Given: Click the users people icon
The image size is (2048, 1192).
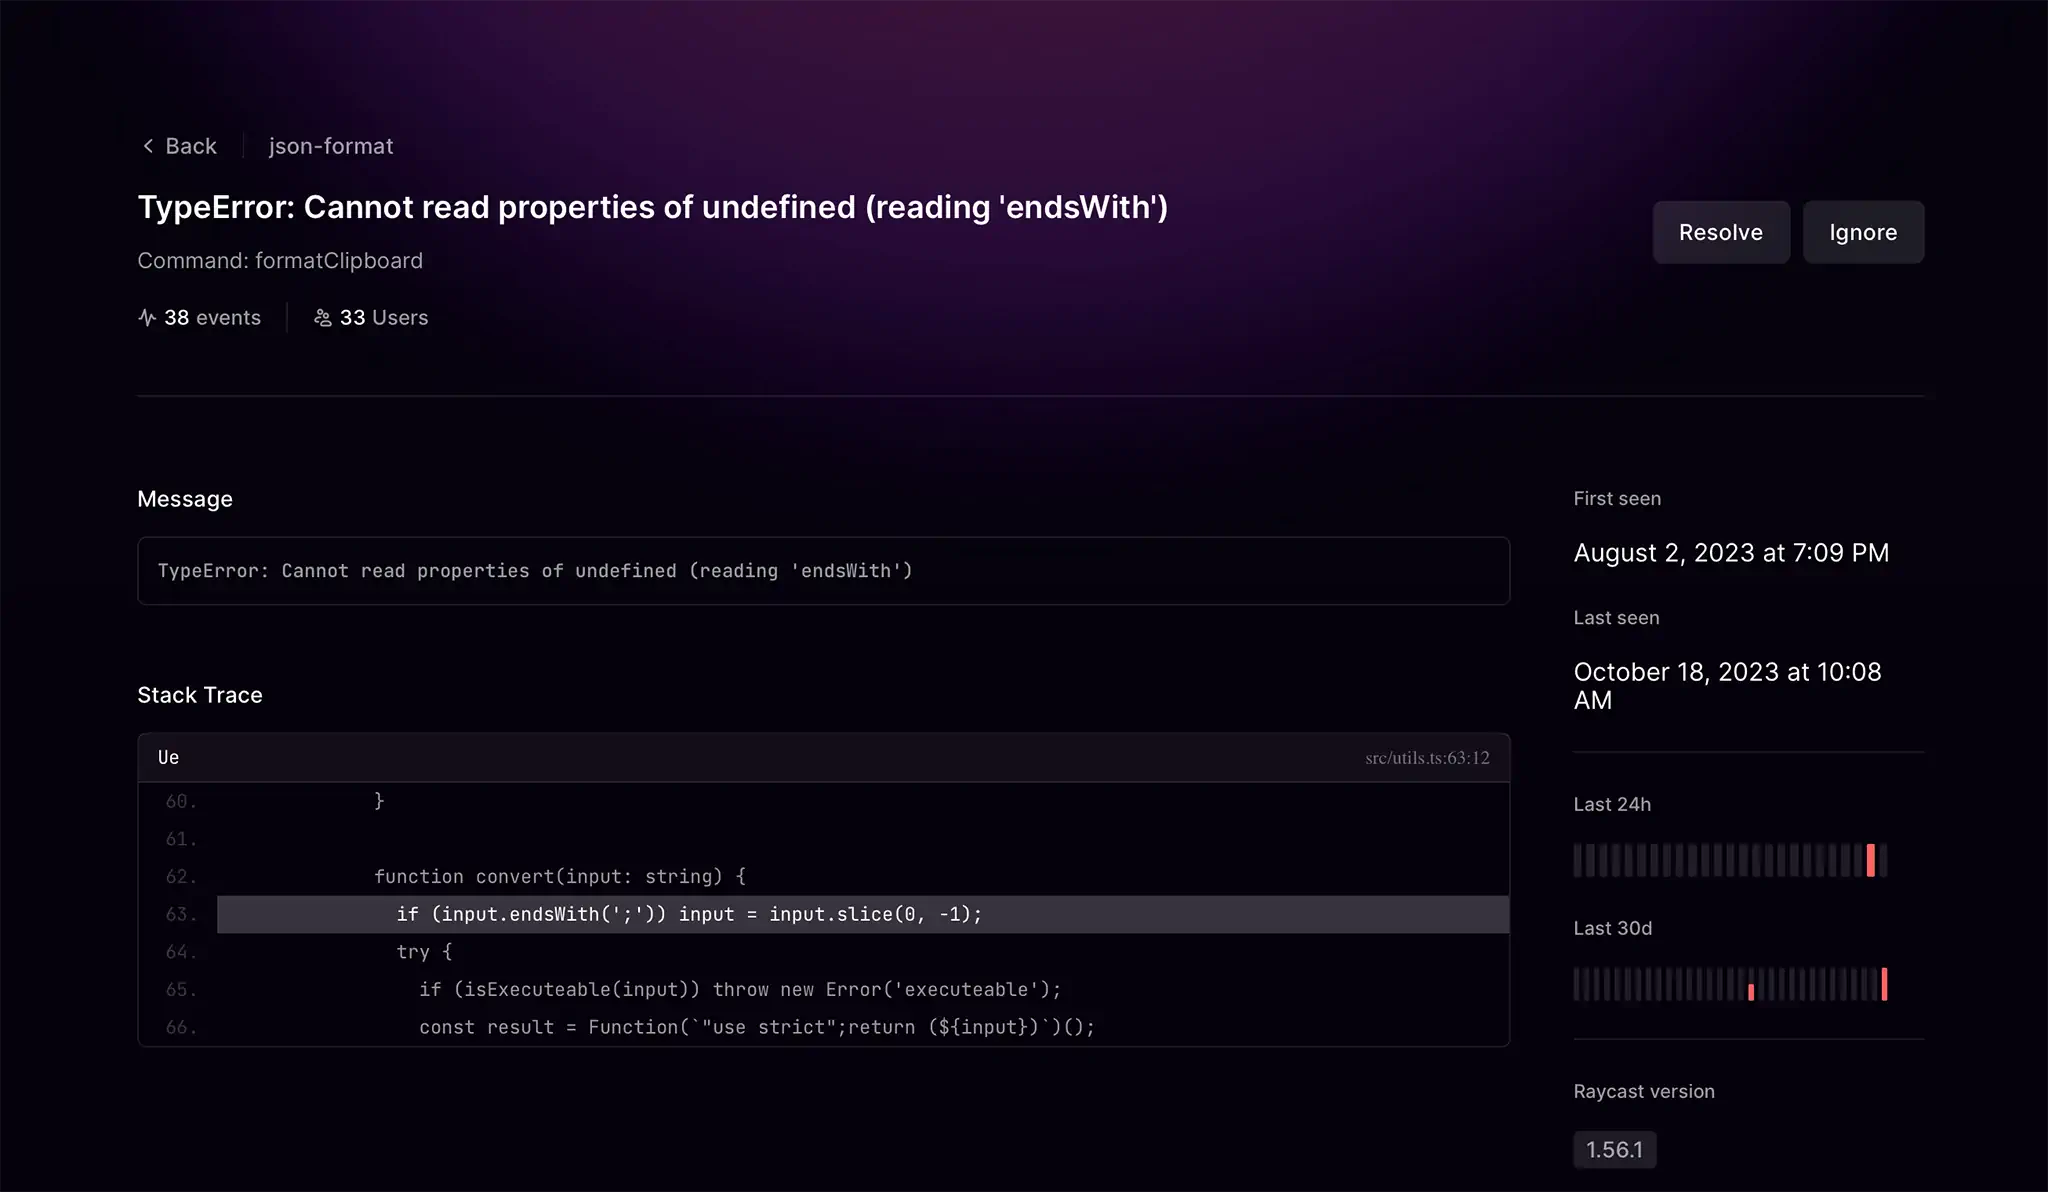Looking at the screenshot, I should (x=322, y=318).
